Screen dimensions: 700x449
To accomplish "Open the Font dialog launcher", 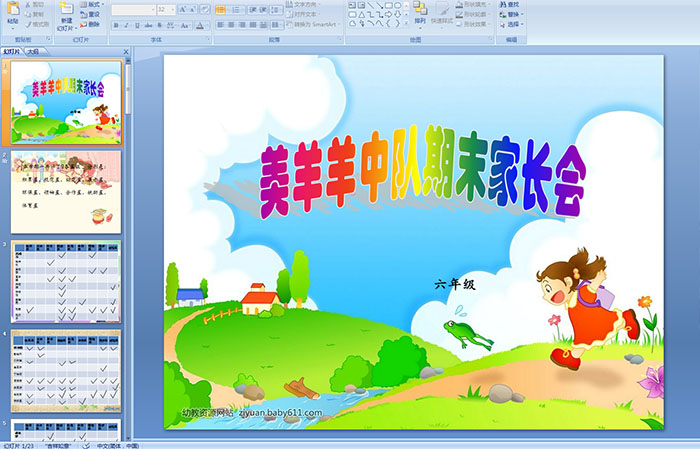I will 208,39.
